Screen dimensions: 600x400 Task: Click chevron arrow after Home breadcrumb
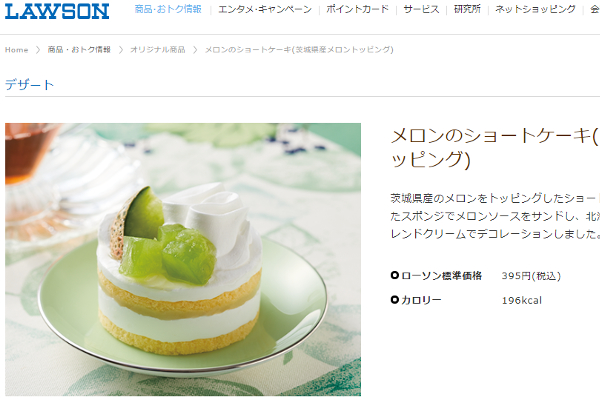pos(38,50)
